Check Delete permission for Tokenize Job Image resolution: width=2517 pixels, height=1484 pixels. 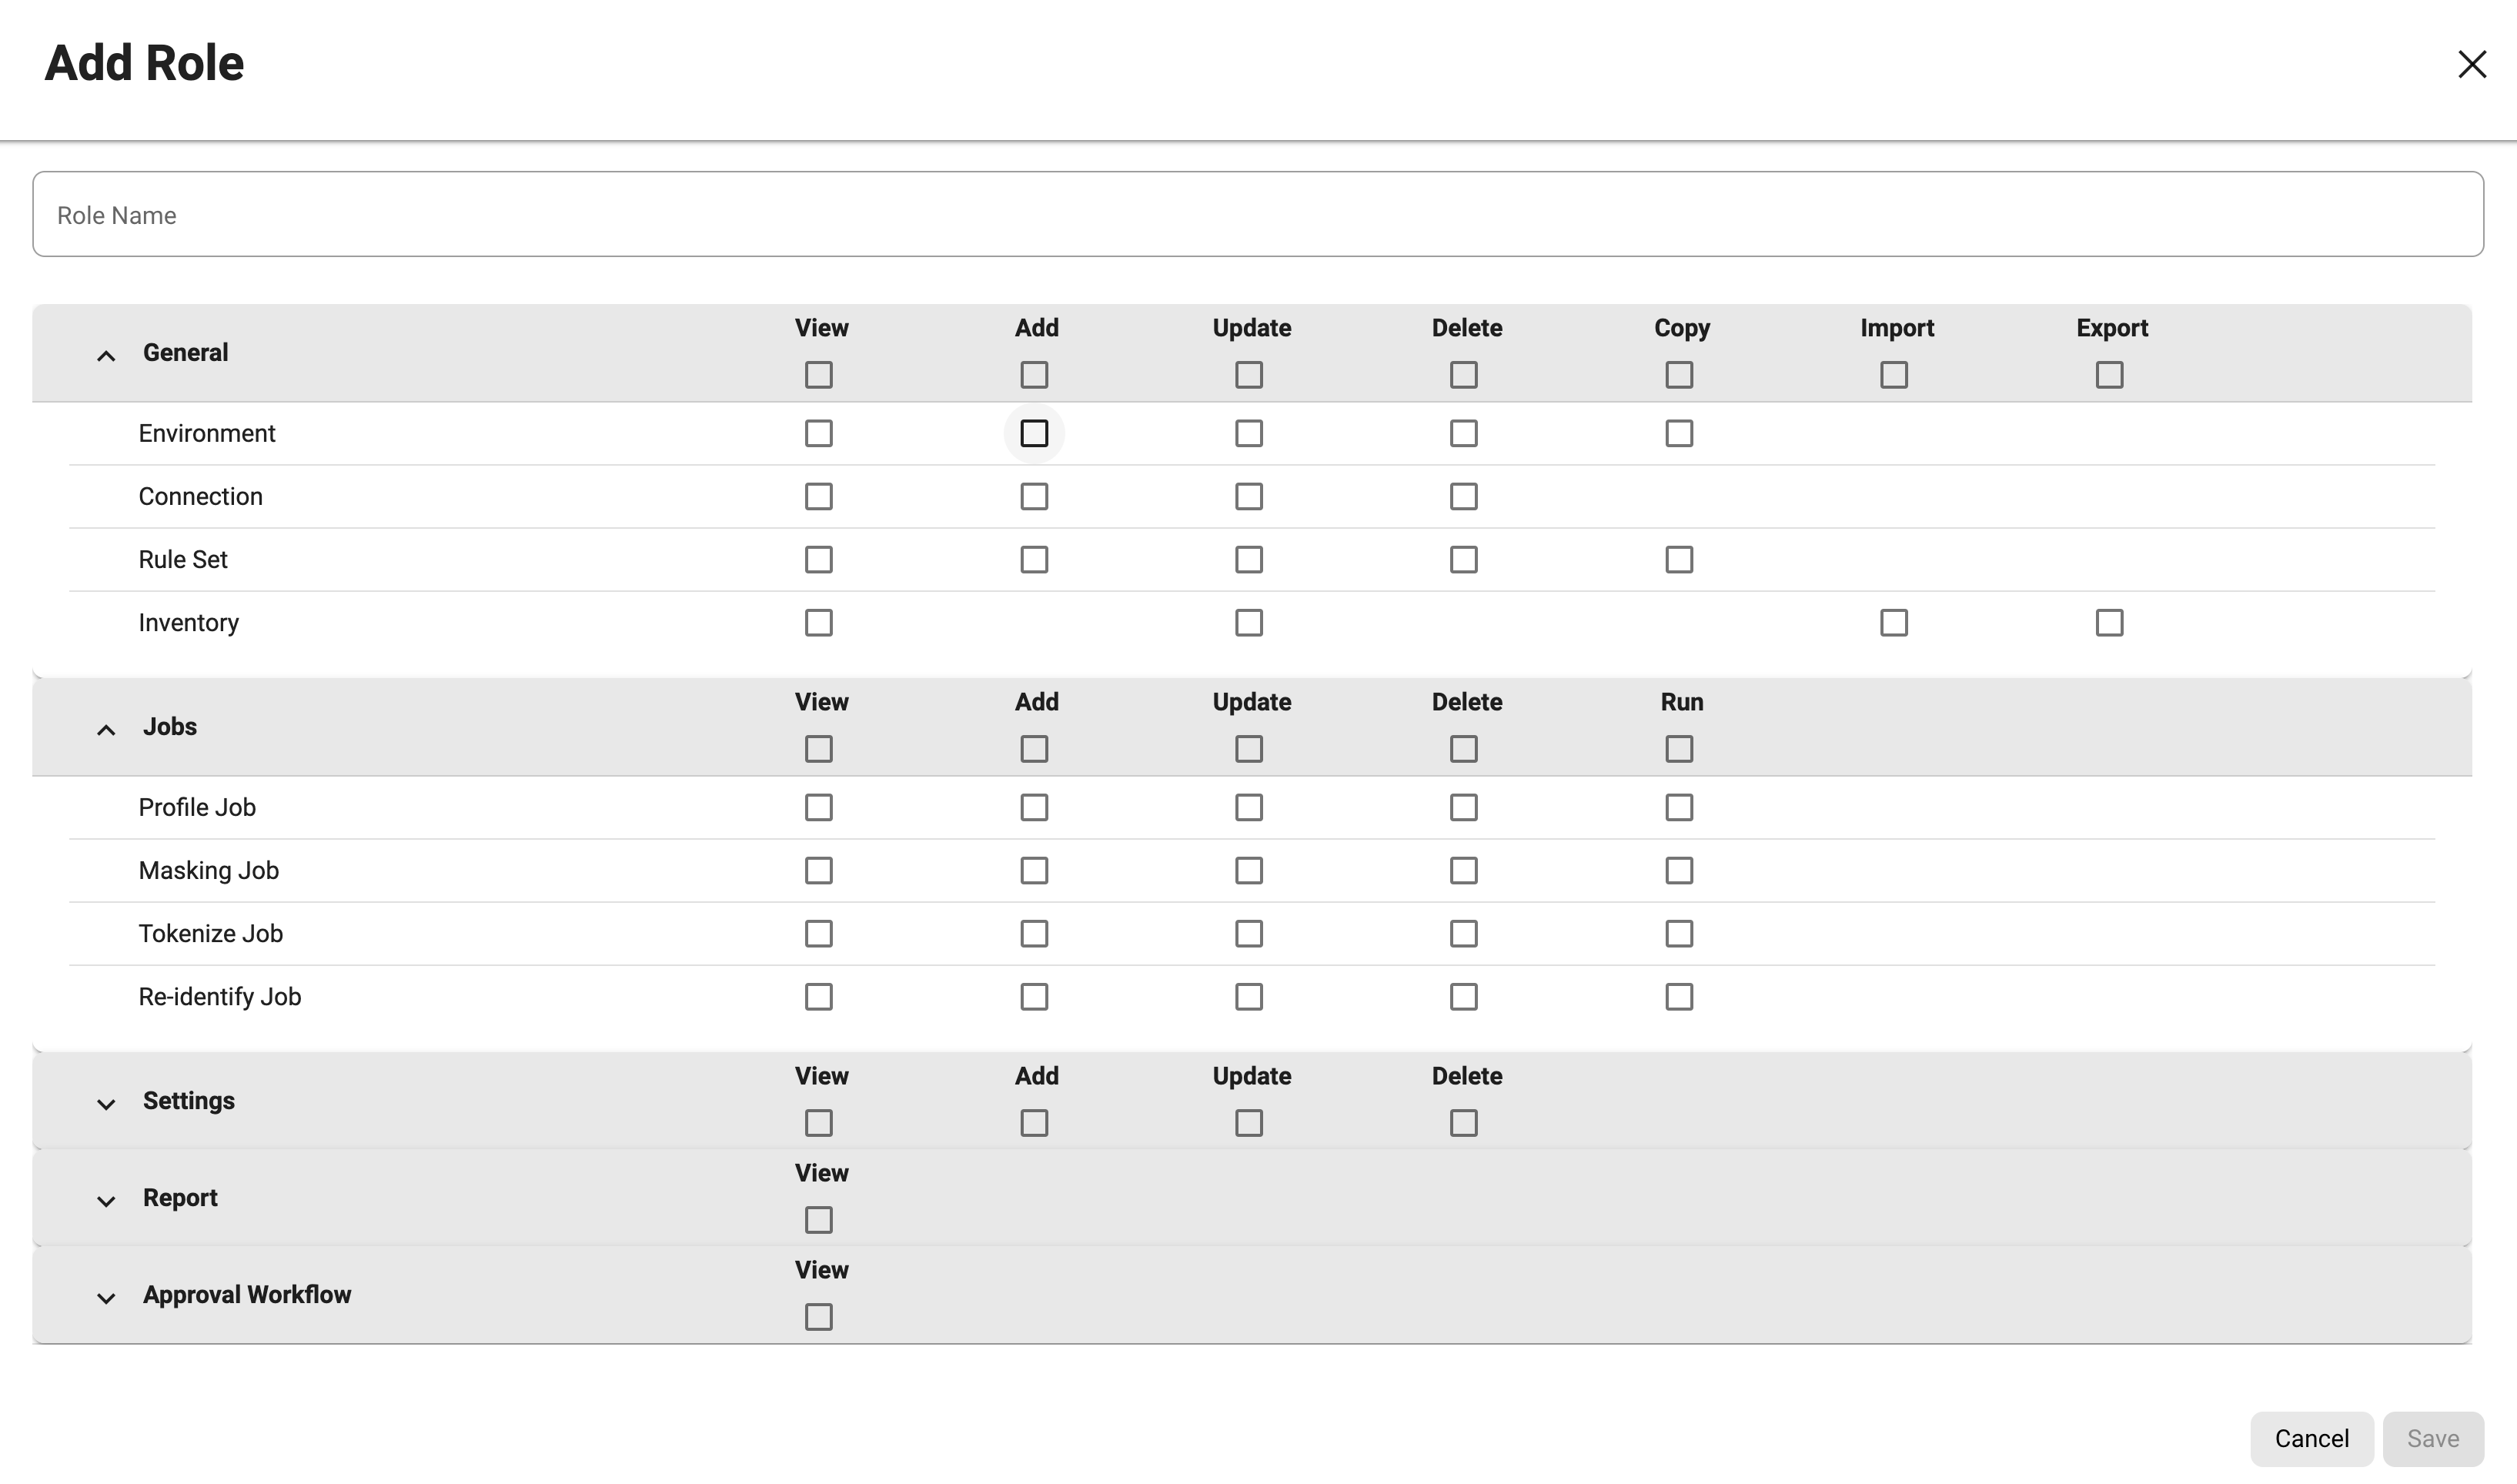[1463, 933]
